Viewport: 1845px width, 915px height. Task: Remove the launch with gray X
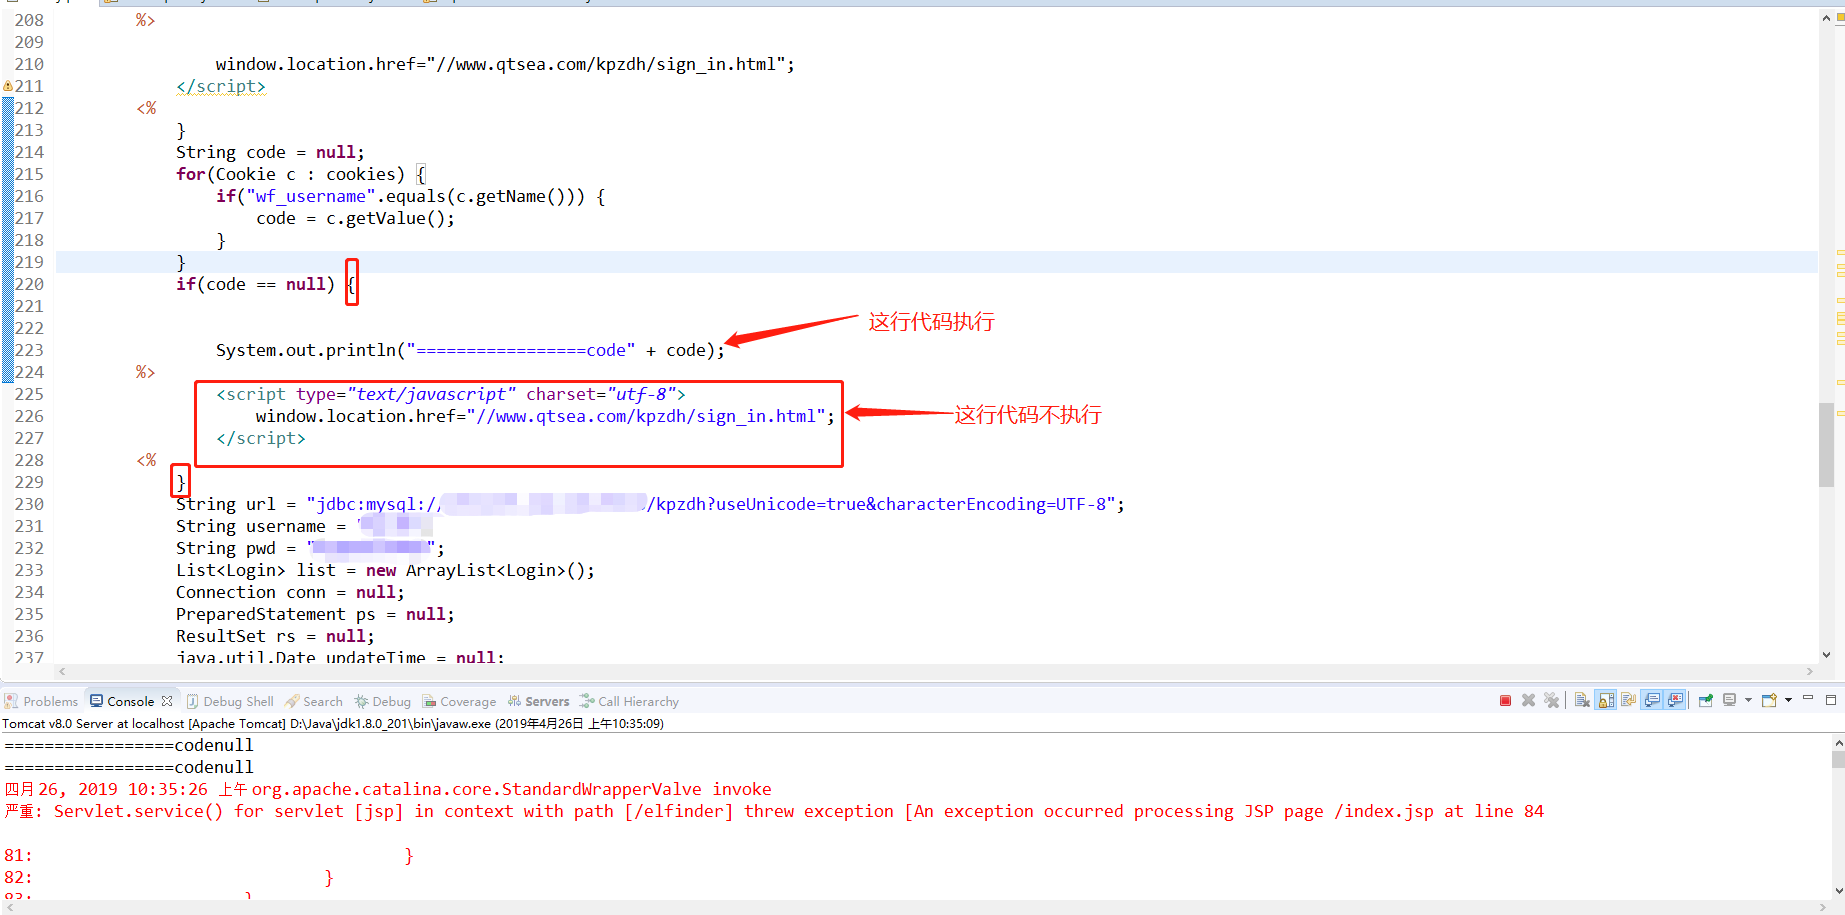click(x=1528, y=701)
